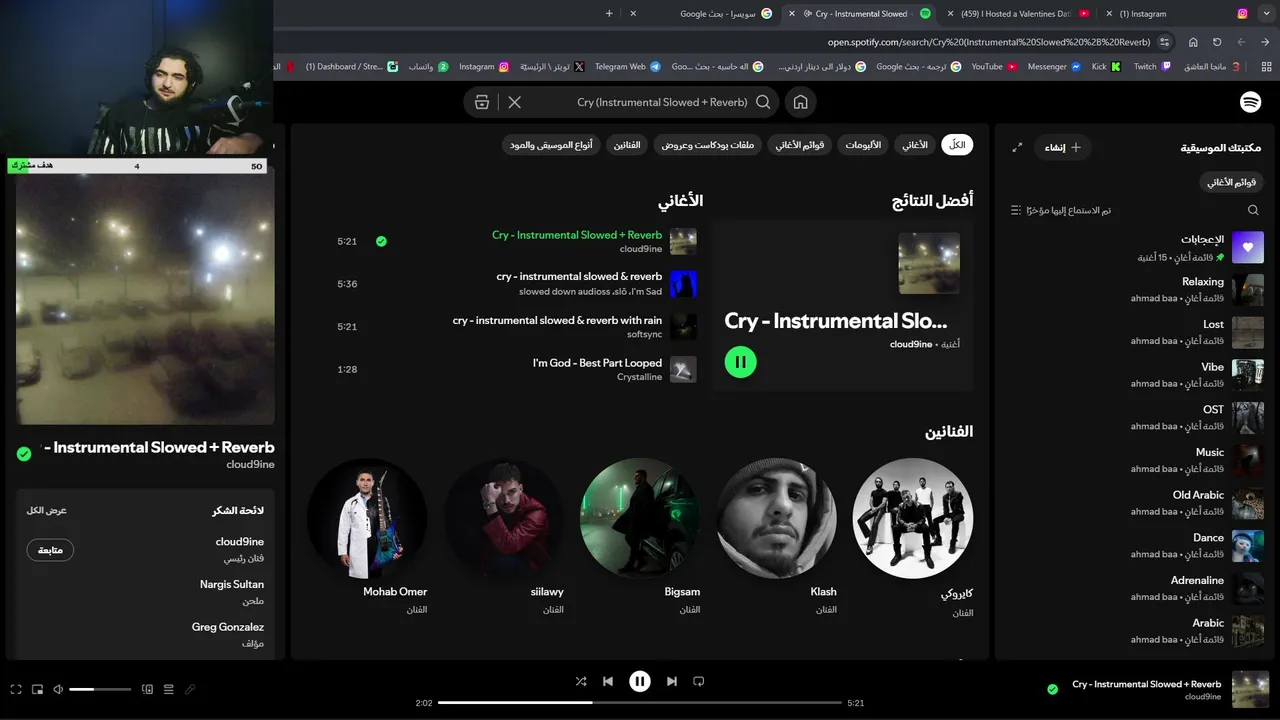Search in your library magnifier icon

point(1253,210)
